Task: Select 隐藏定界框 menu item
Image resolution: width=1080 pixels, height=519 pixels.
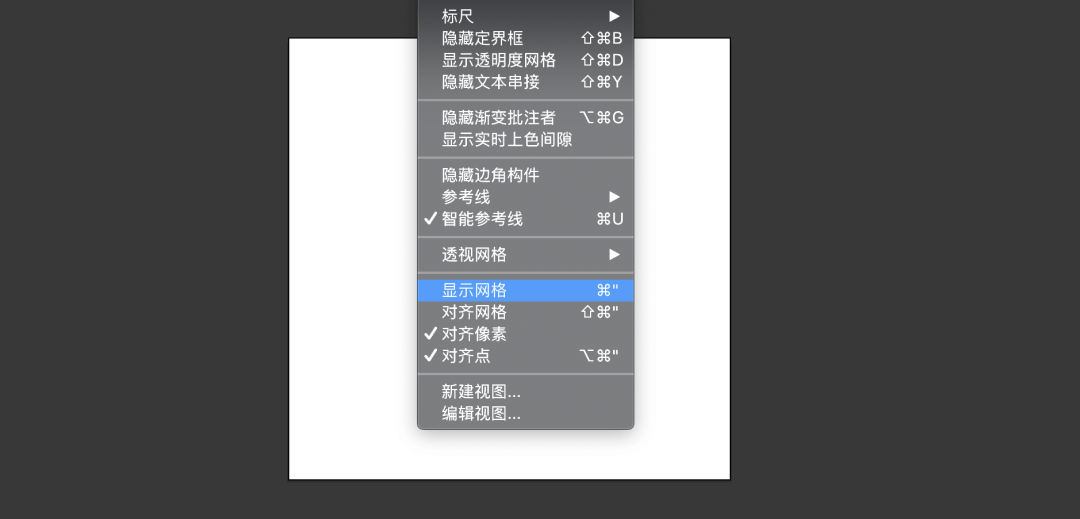Action: [x=526, y=38]
